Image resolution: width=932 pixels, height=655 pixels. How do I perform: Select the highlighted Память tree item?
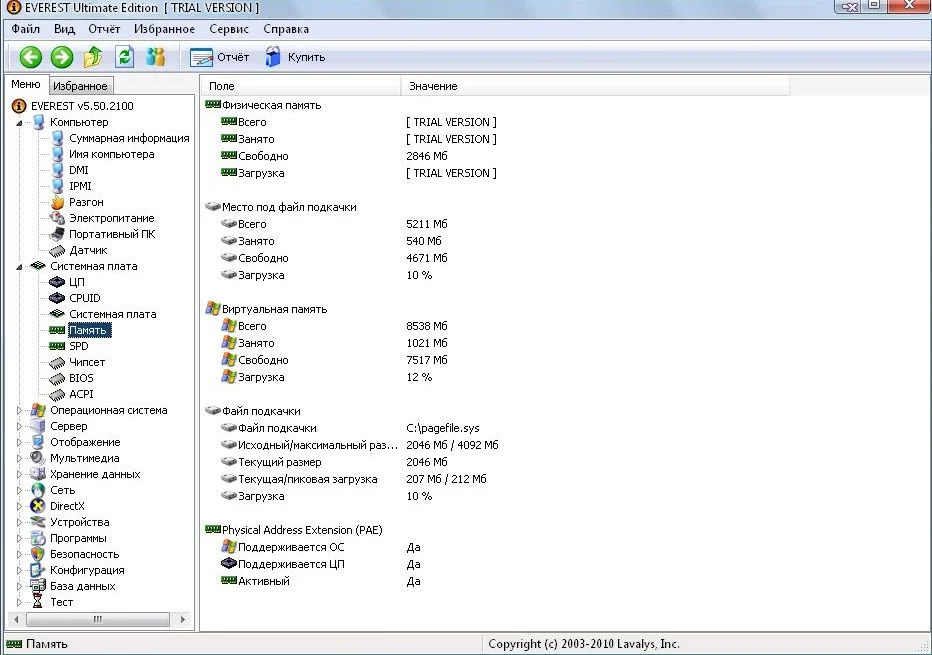coord(88,330)
